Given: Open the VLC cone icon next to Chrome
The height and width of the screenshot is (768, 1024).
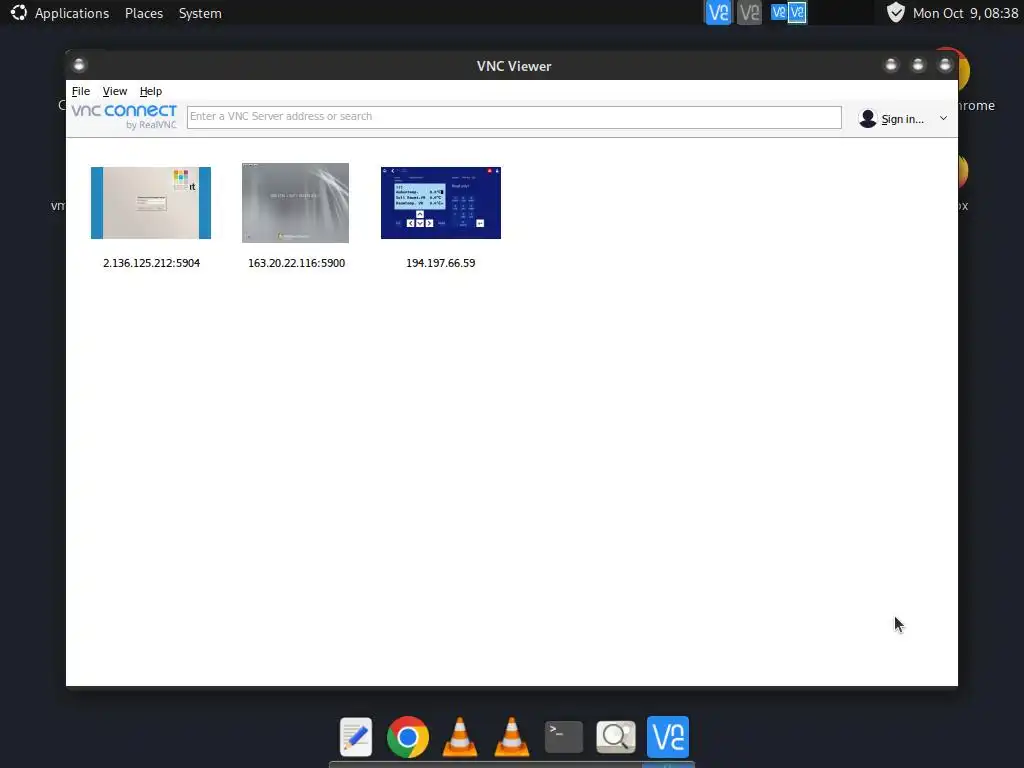Looking at the screenshot, I should [460, 737].
